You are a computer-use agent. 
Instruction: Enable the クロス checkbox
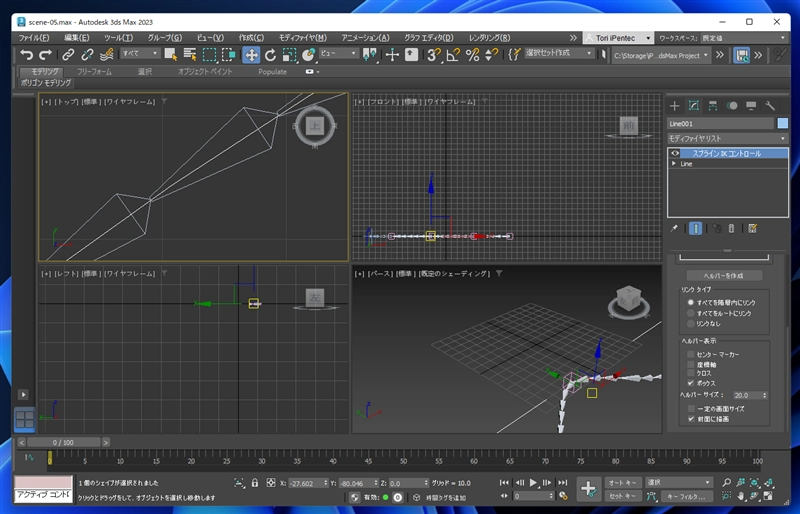691,373
